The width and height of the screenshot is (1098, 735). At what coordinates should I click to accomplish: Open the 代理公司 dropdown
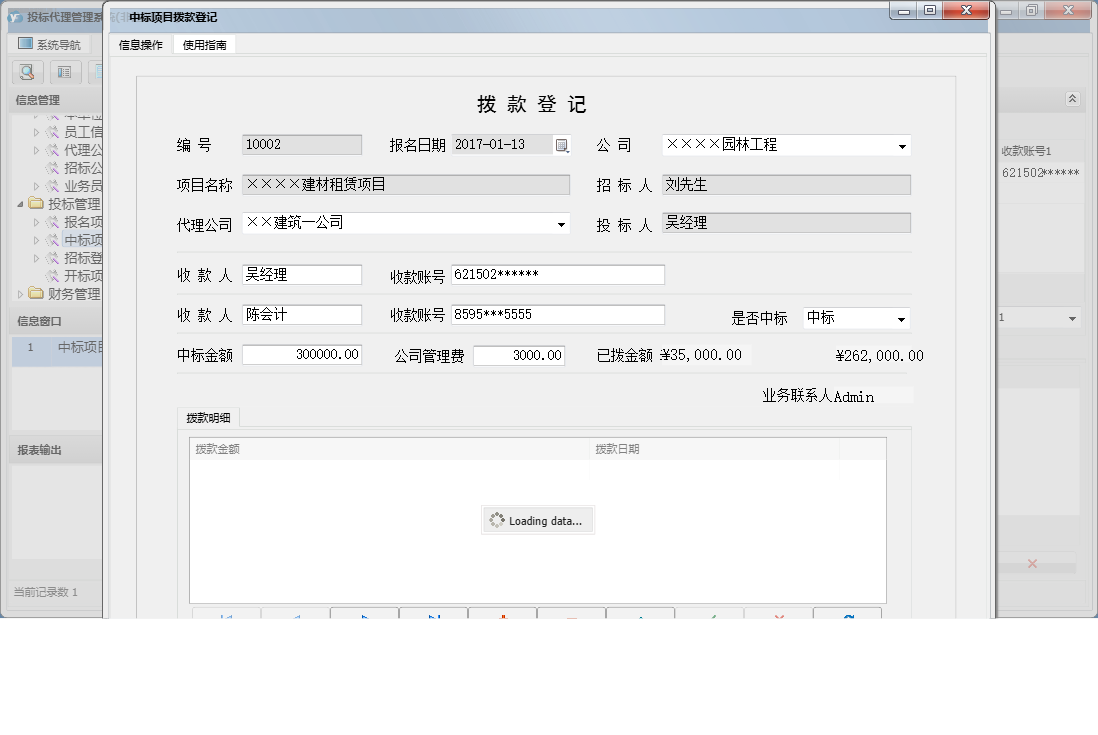562,224
